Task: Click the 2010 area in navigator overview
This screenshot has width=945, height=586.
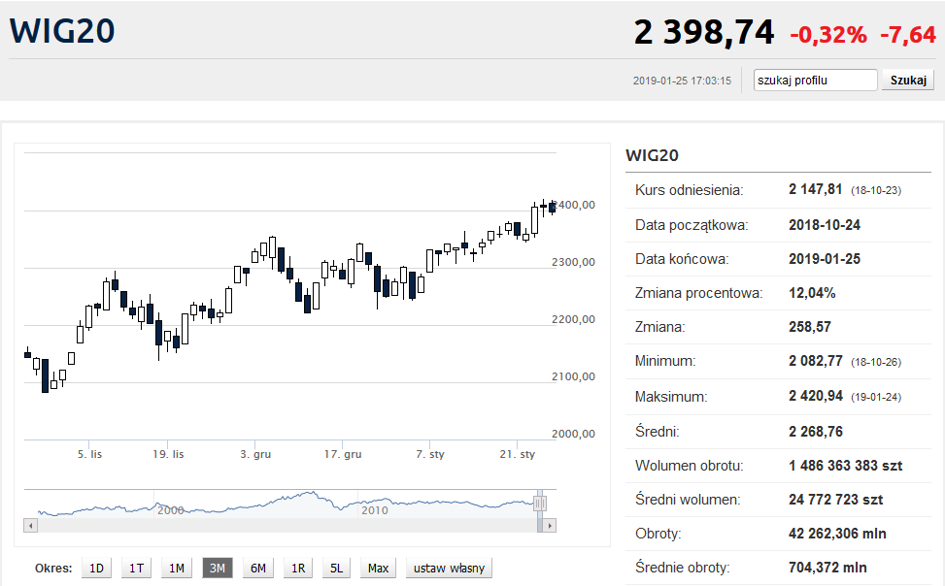Action: tap(374, 509)
